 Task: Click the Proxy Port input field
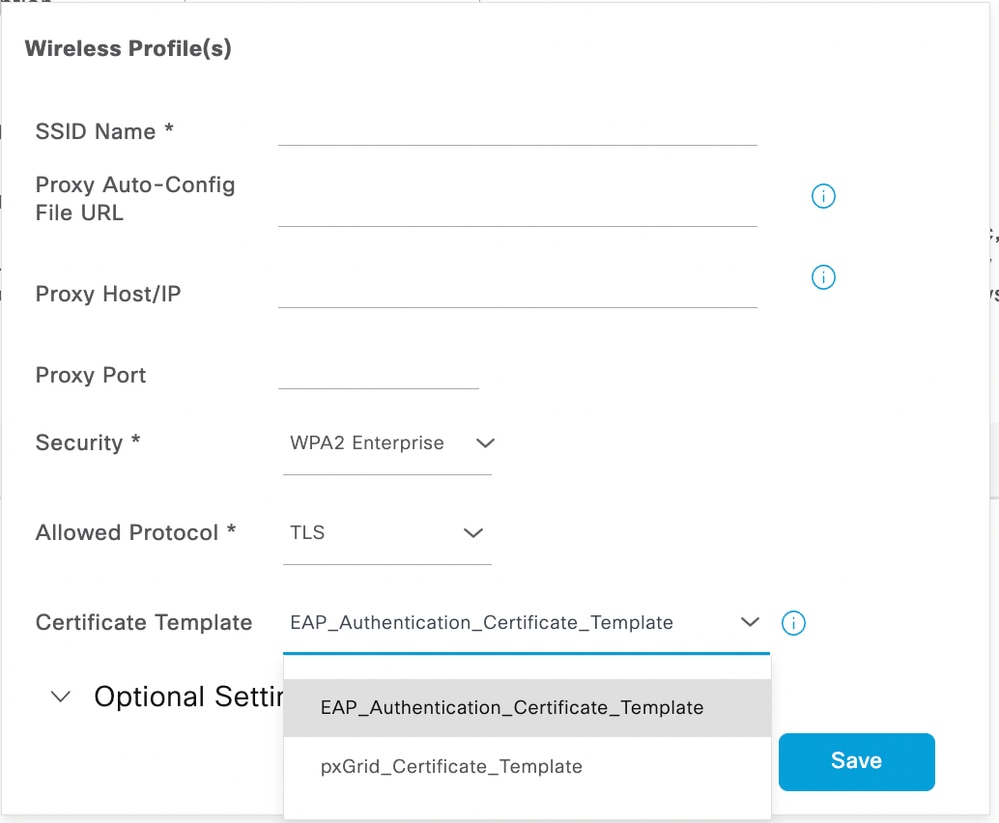click(x=378, y=380)
